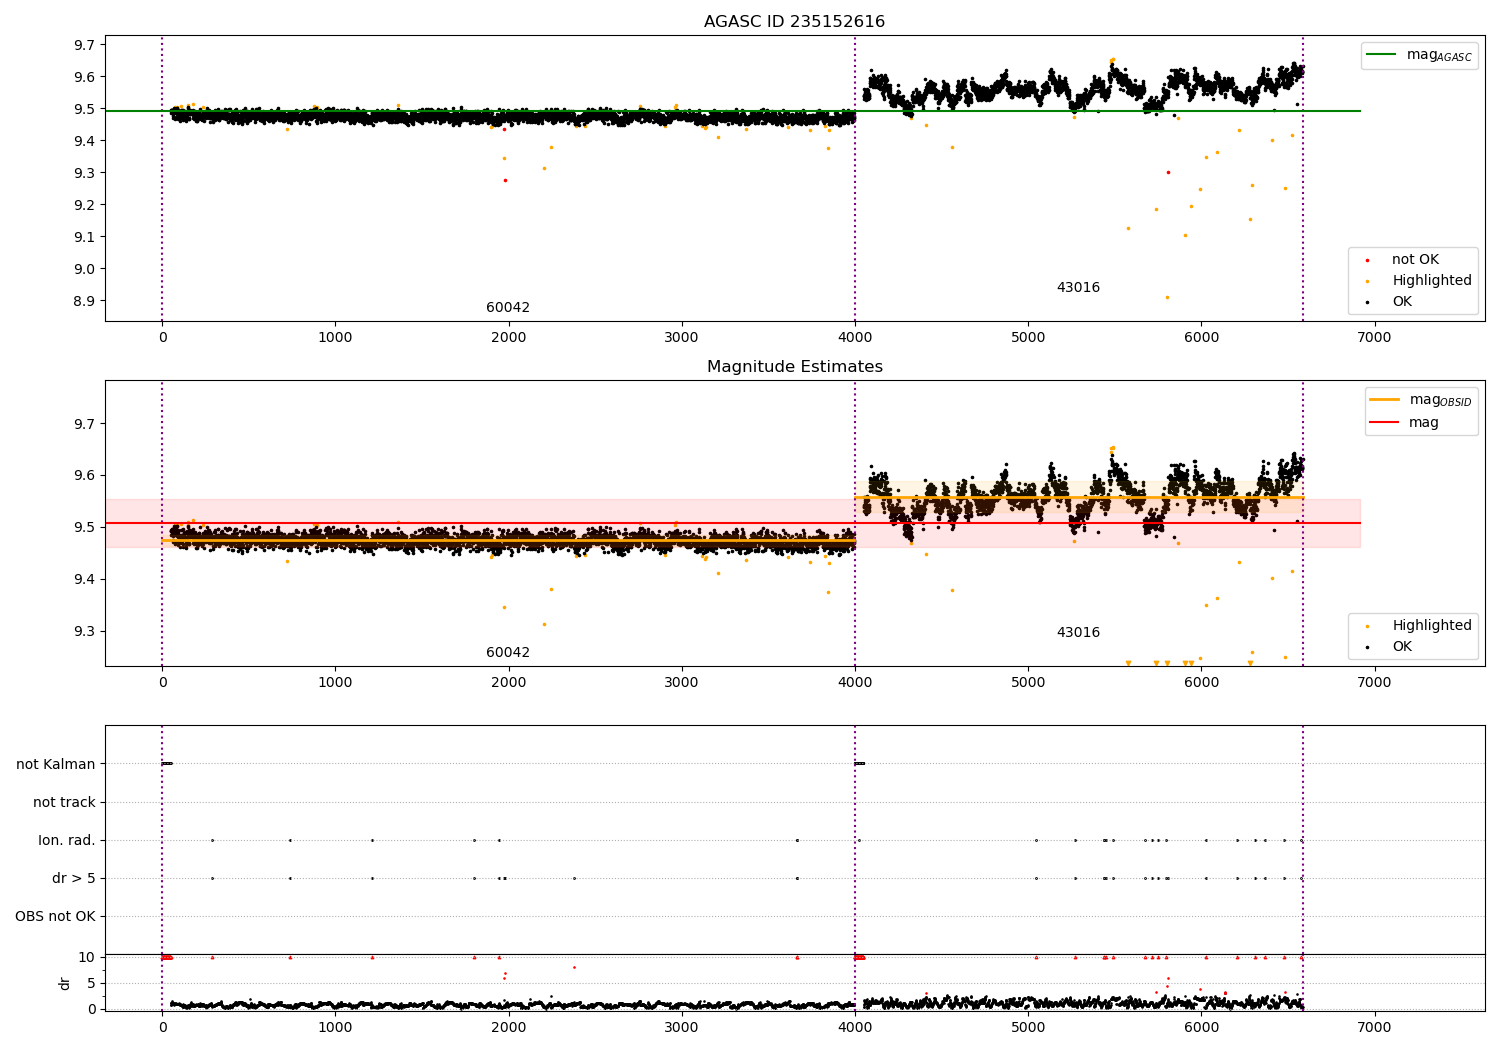The image size is (1500, 1050).
Task: Click the '60042' label in the middle plot
Action: (x=508, y=653)
